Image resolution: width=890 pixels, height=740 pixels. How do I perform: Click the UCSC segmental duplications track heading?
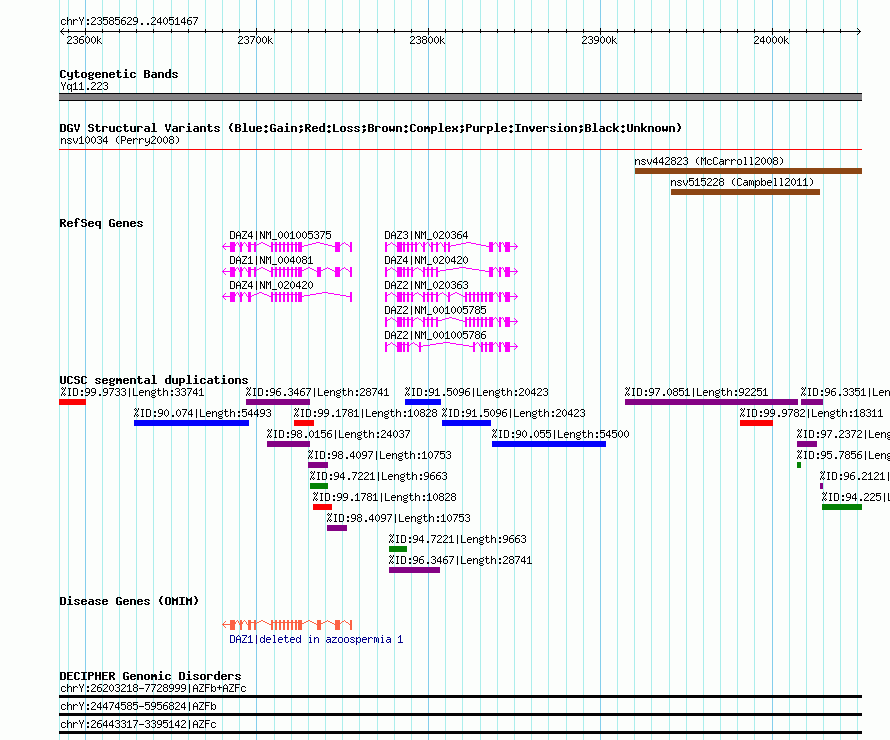point(154,380)
